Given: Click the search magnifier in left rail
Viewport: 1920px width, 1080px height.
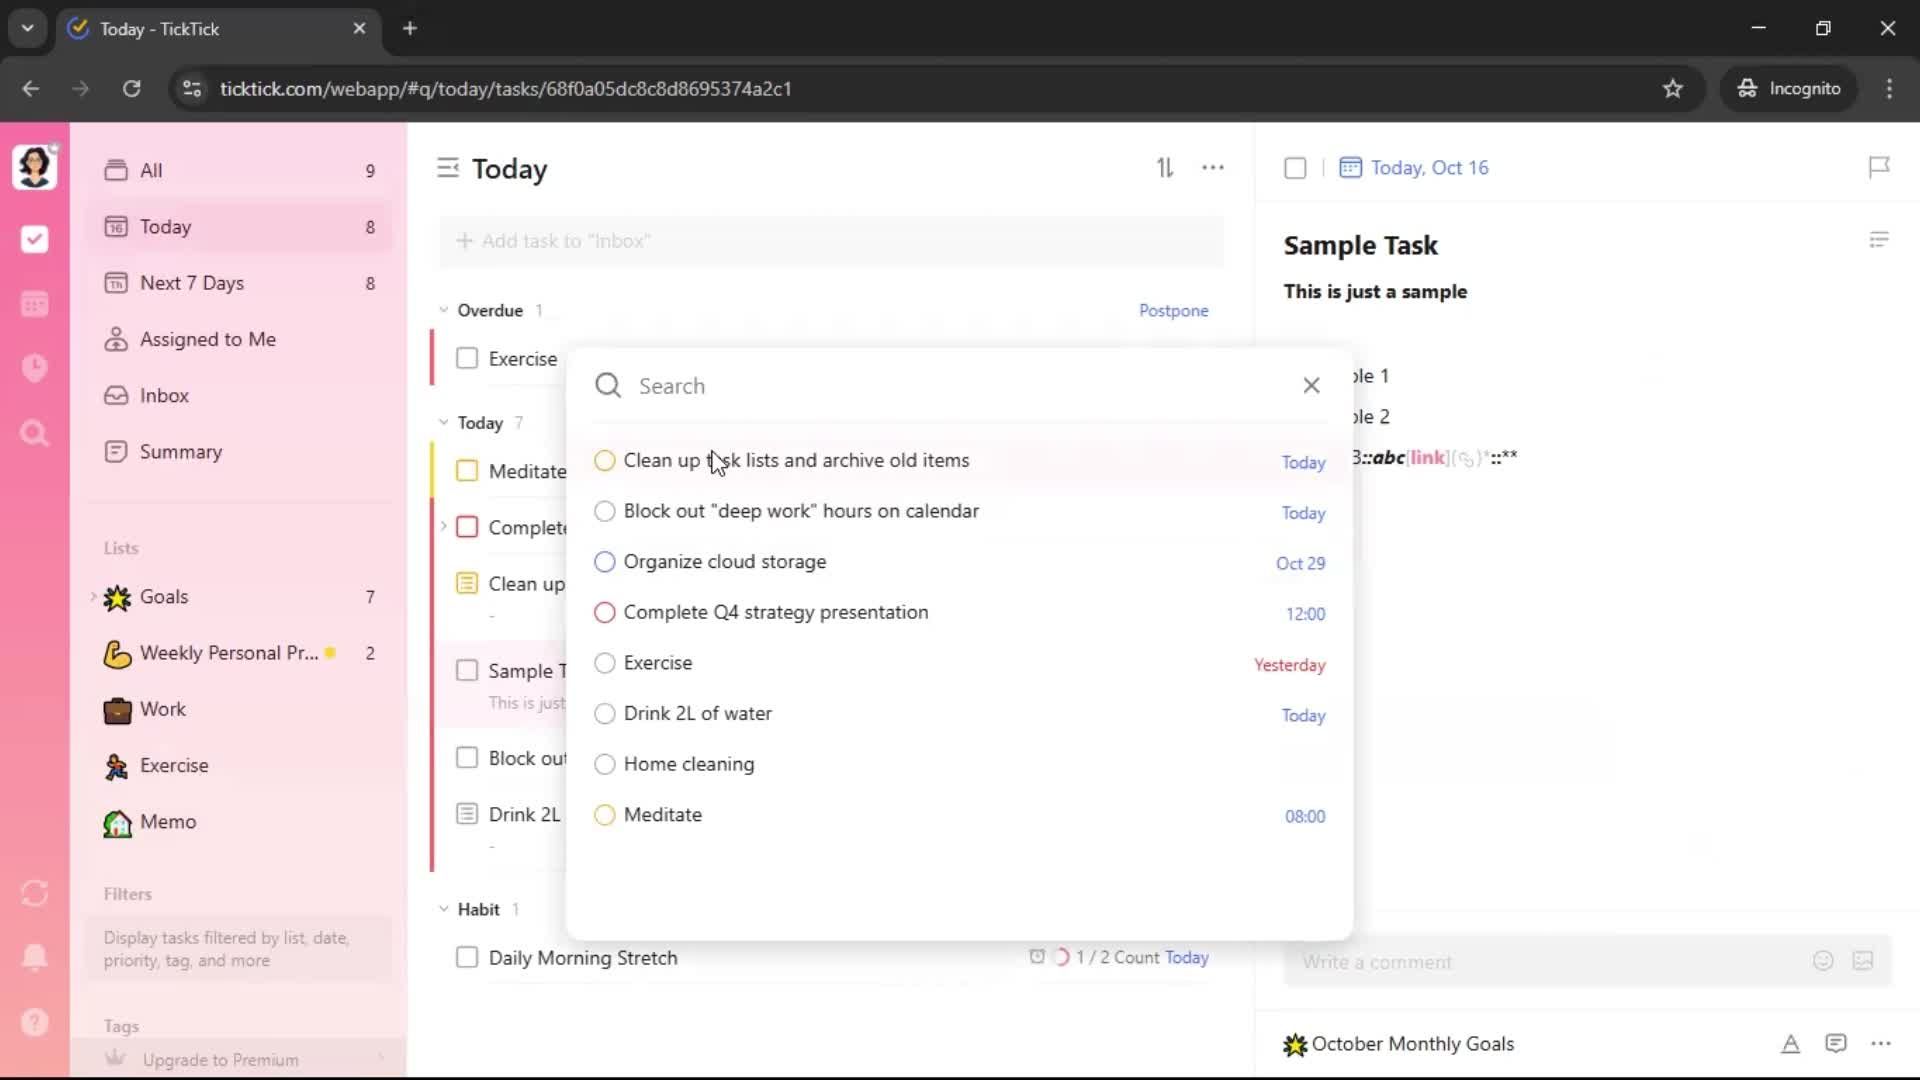Looking at the screenshot, I should [35, 433].
